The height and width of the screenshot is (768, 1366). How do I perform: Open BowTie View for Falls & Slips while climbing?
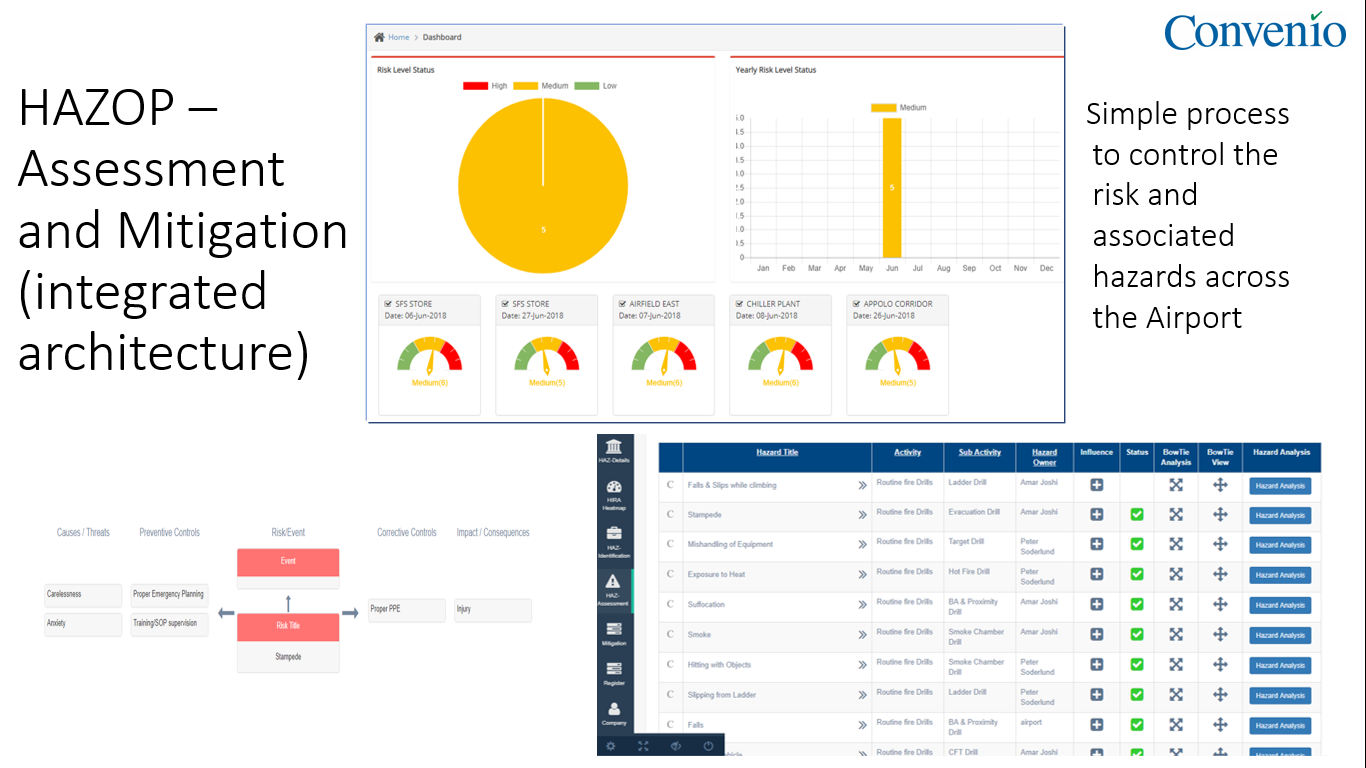1220,485
